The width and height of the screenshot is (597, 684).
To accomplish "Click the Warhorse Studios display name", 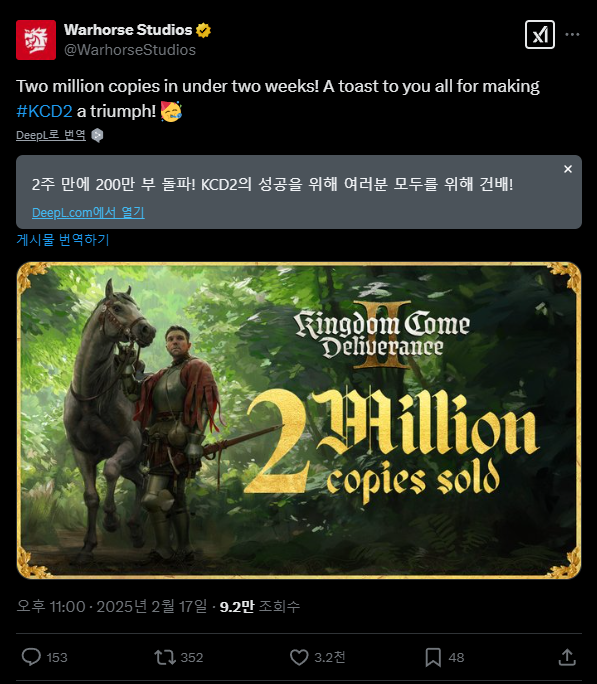I will click(x=128, y=30).
